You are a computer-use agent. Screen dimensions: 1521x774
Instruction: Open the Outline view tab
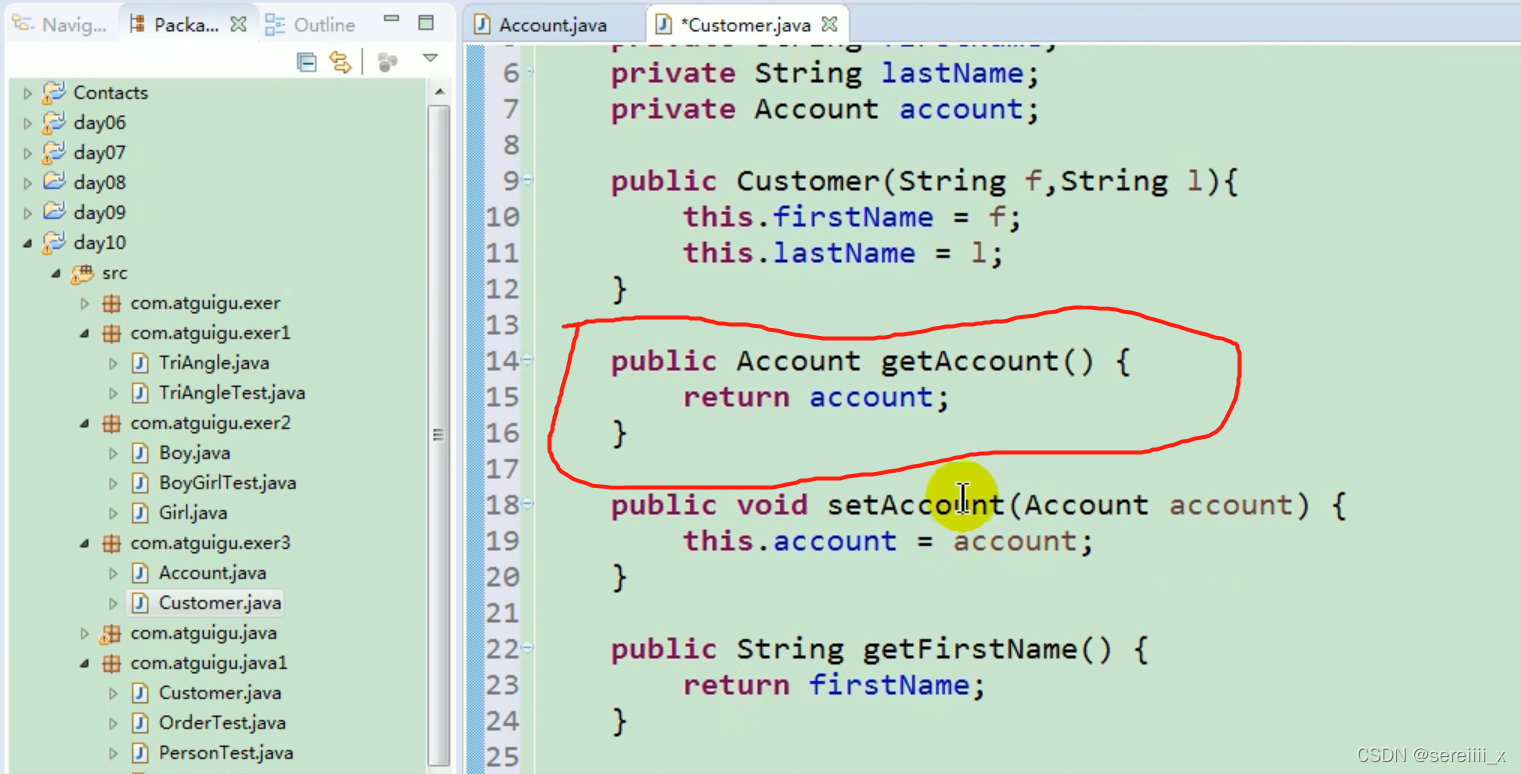[310, 25]
